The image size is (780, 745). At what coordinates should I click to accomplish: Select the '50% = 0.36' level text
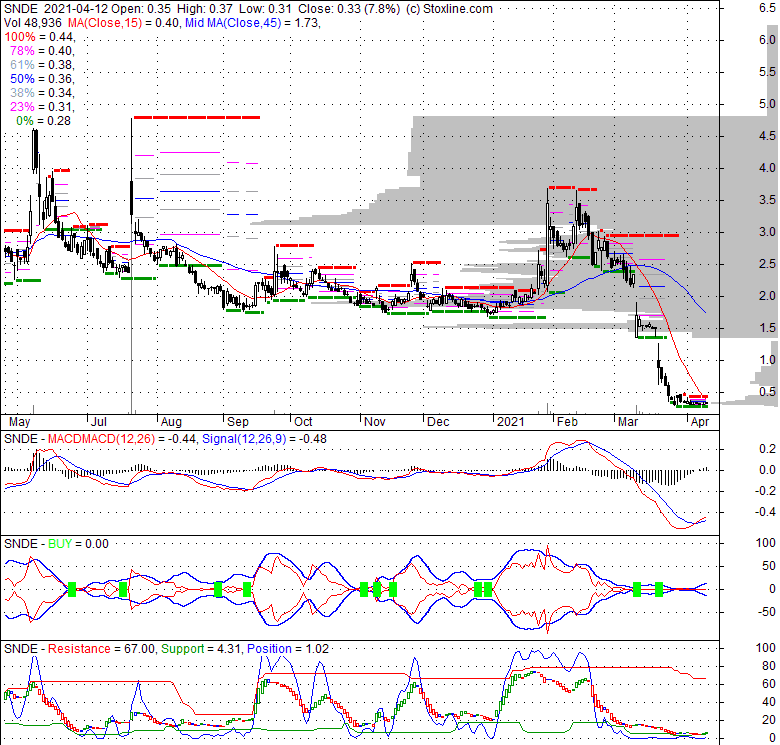click(x=42, y=79)
